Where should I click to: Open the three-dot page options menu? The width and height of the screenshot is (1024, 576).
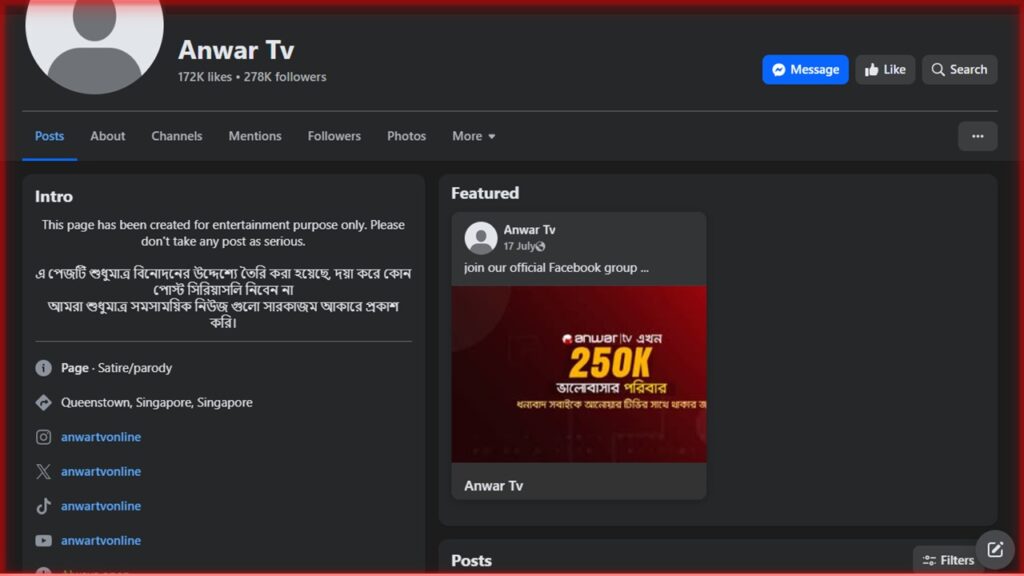pyautogui.click(x=978, y=136)
